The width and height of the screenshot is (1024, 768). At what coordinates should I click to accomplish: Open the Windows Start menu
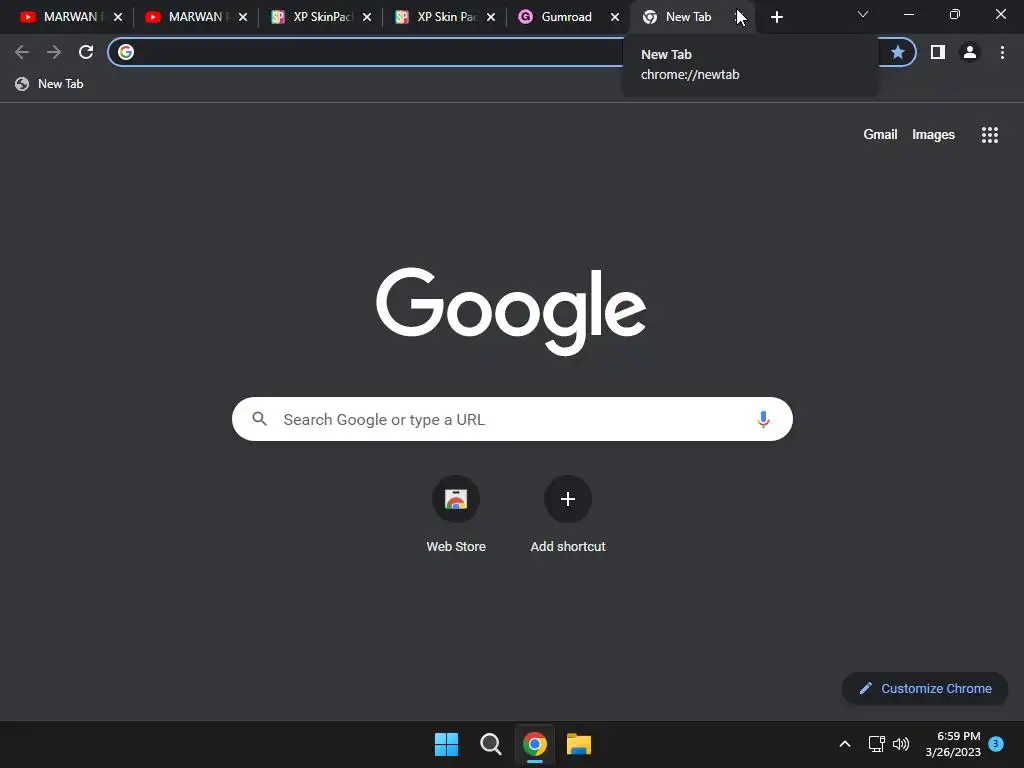click(x=447, y=744)
